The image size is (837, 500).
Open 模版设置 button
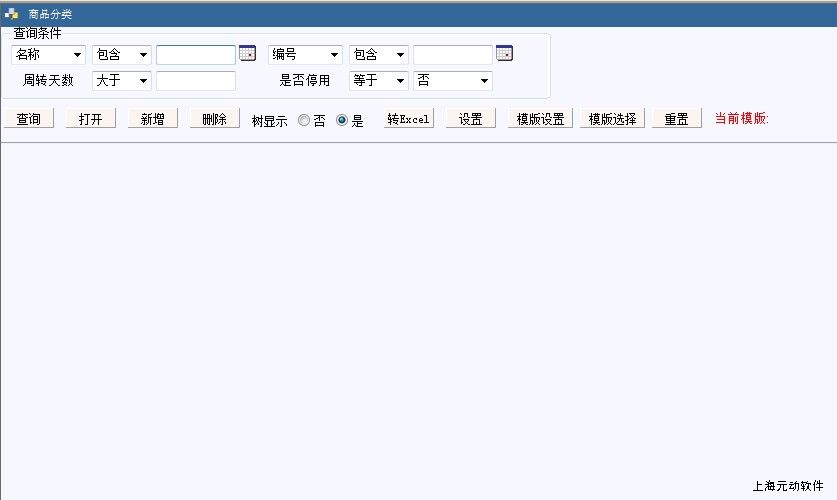click(540, 119)
